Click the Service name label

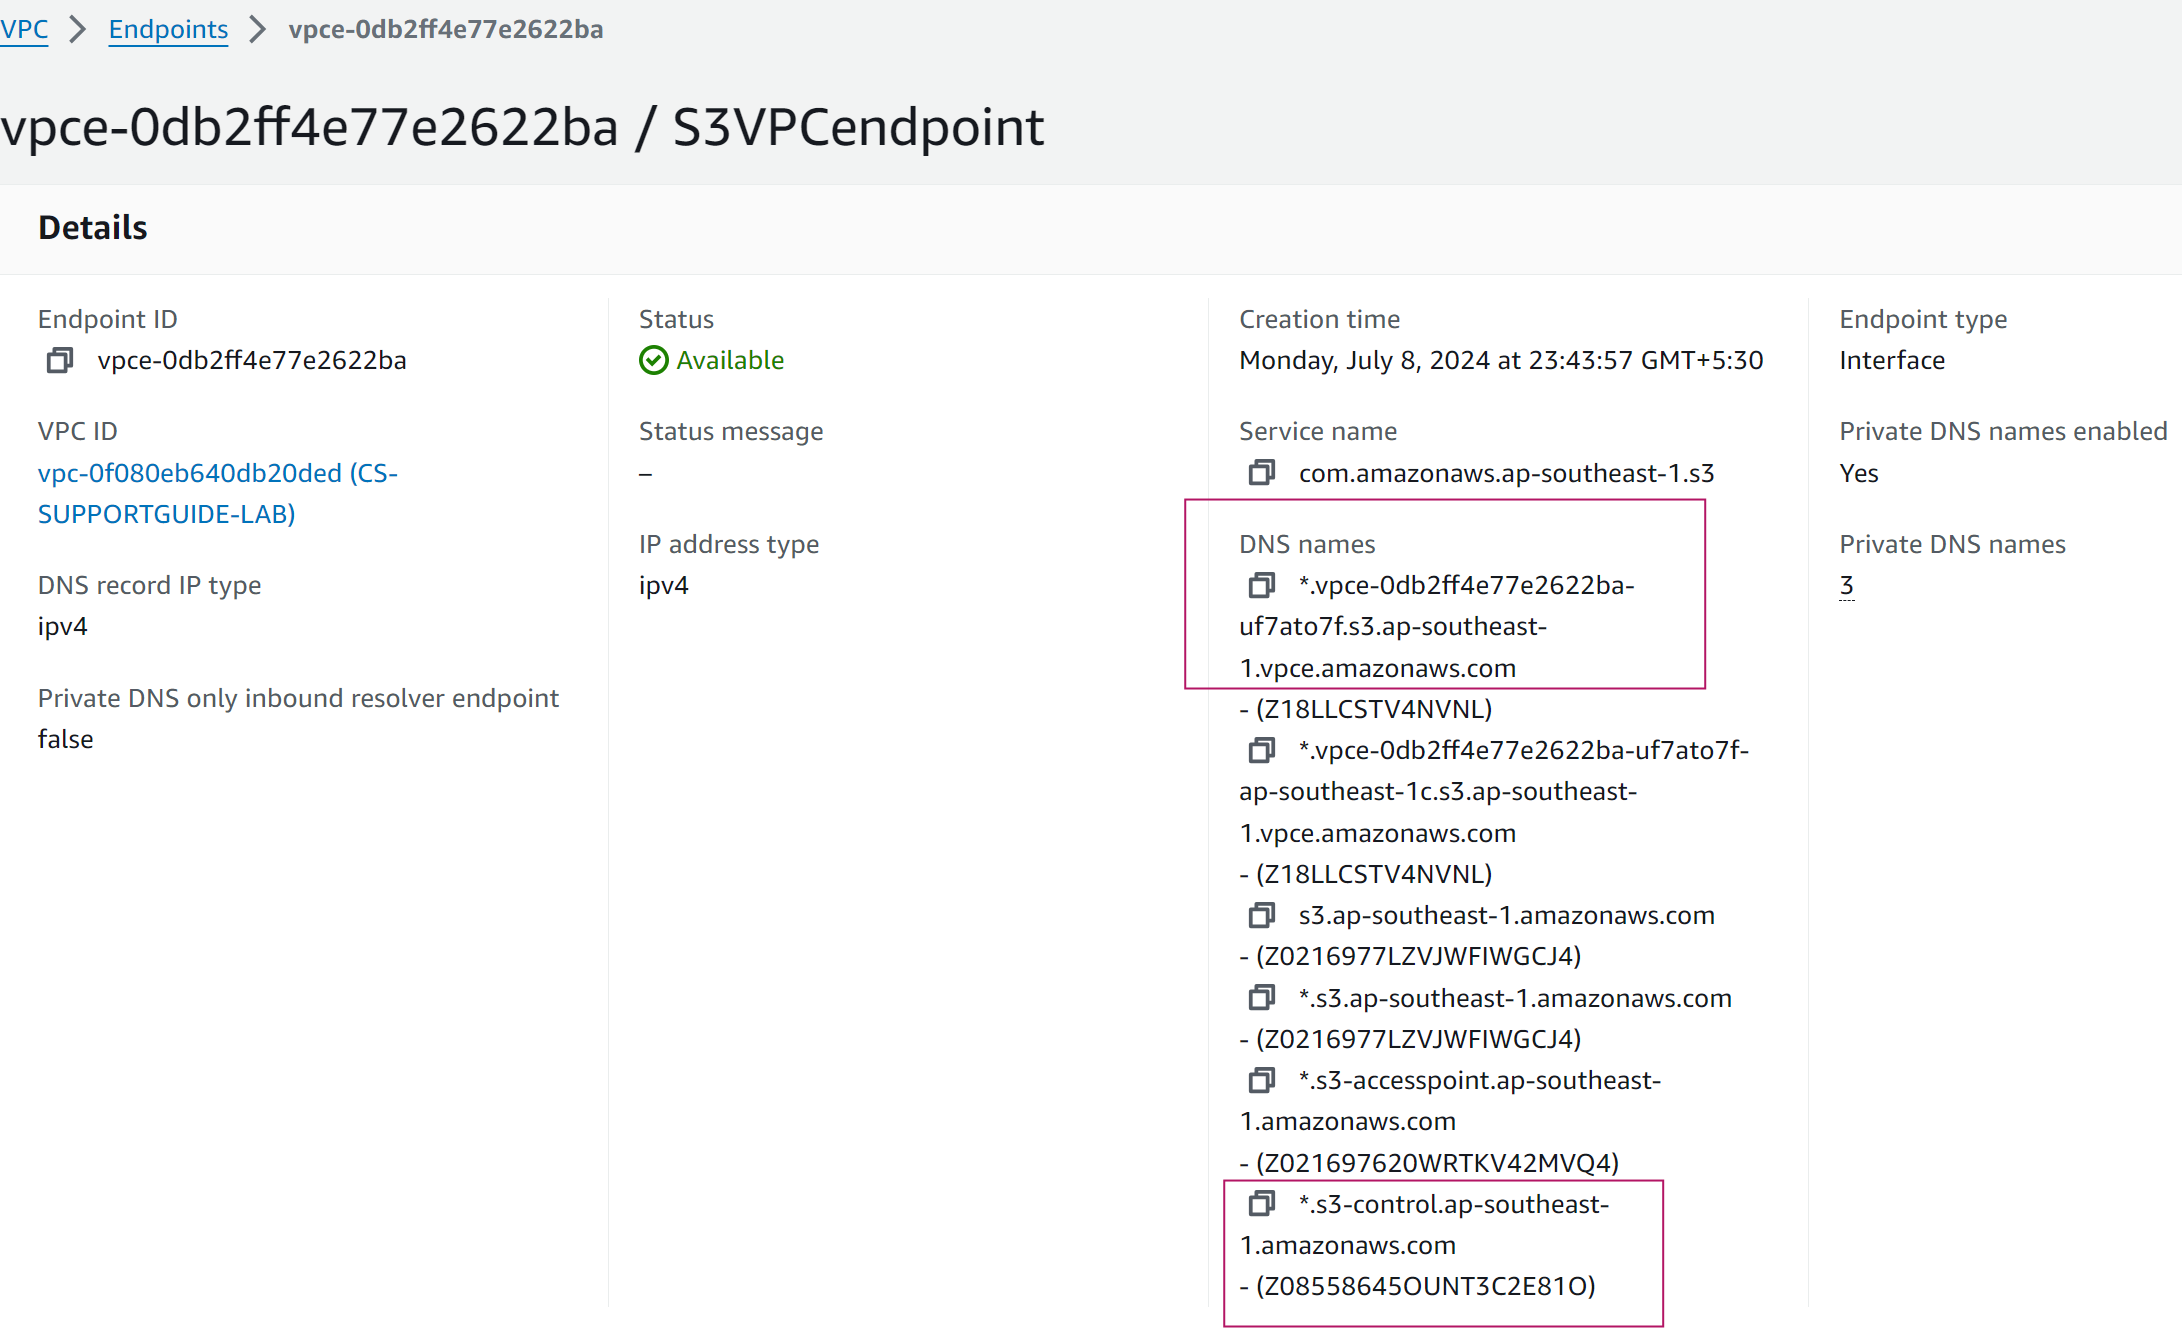(1318, 431)
